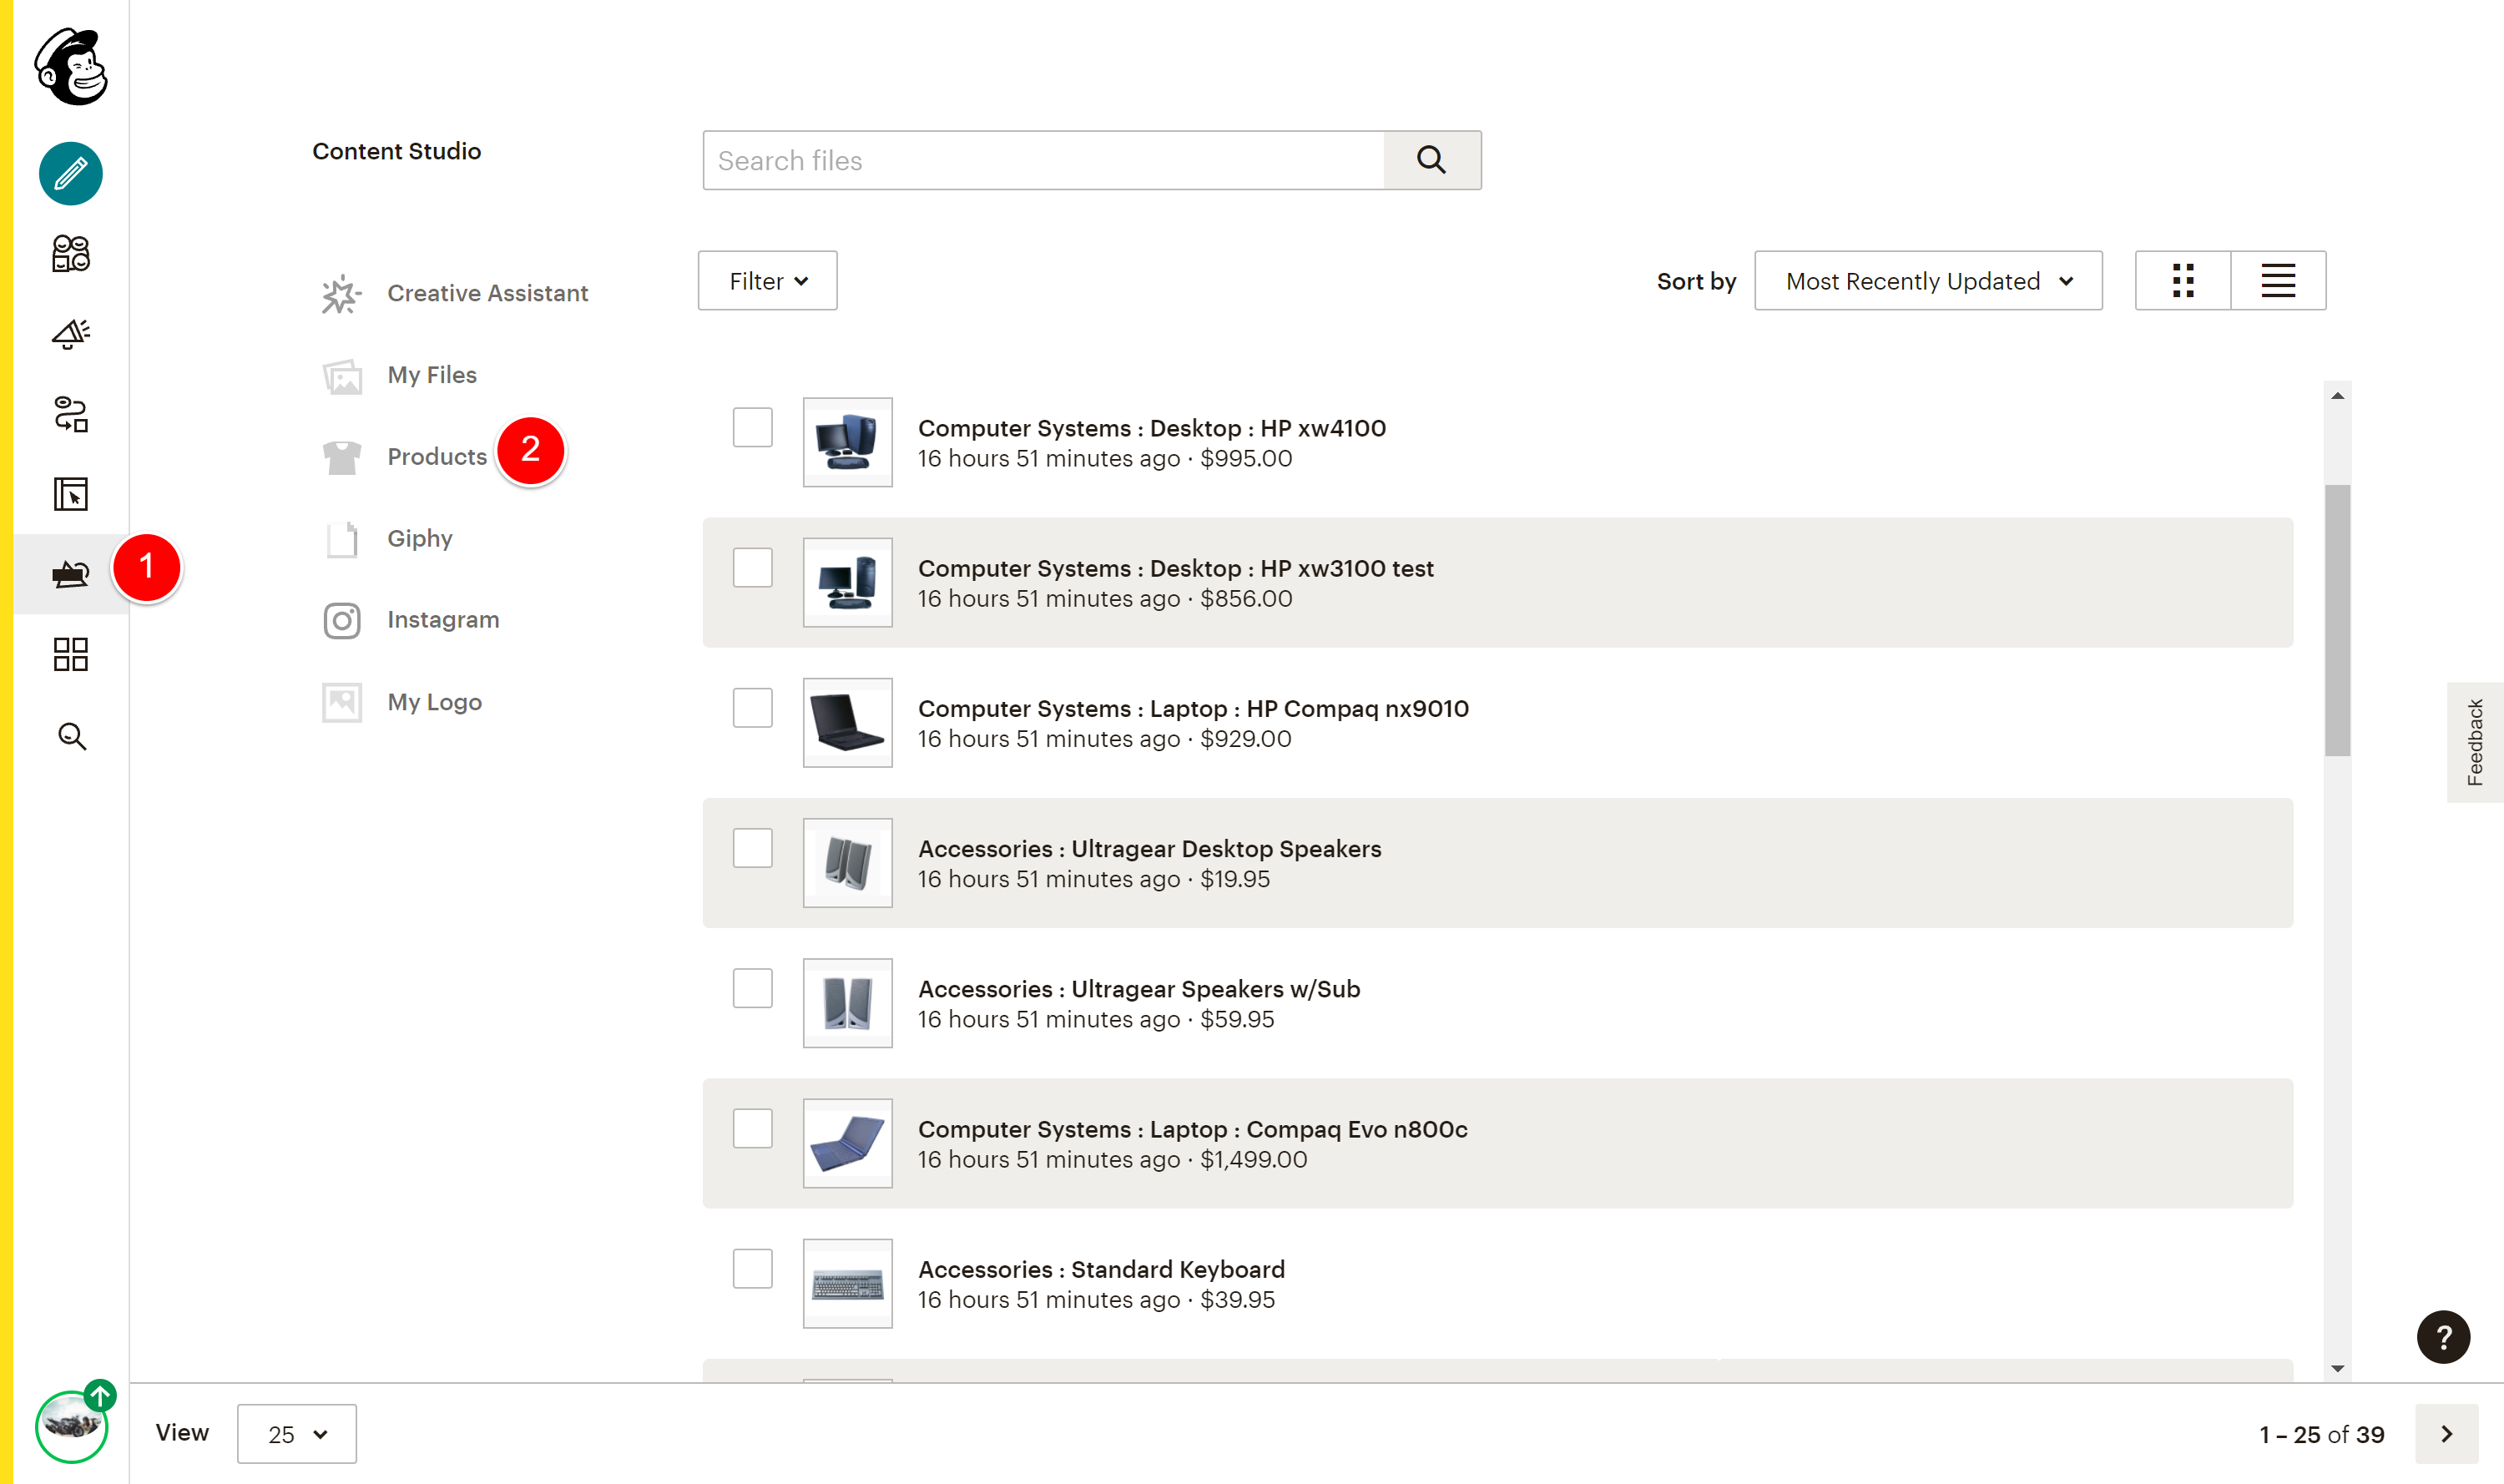The height and width of the screenshot is (1484, 2504).
Task: Open the Campaigns megaphone icon
Action: [71, 334]
